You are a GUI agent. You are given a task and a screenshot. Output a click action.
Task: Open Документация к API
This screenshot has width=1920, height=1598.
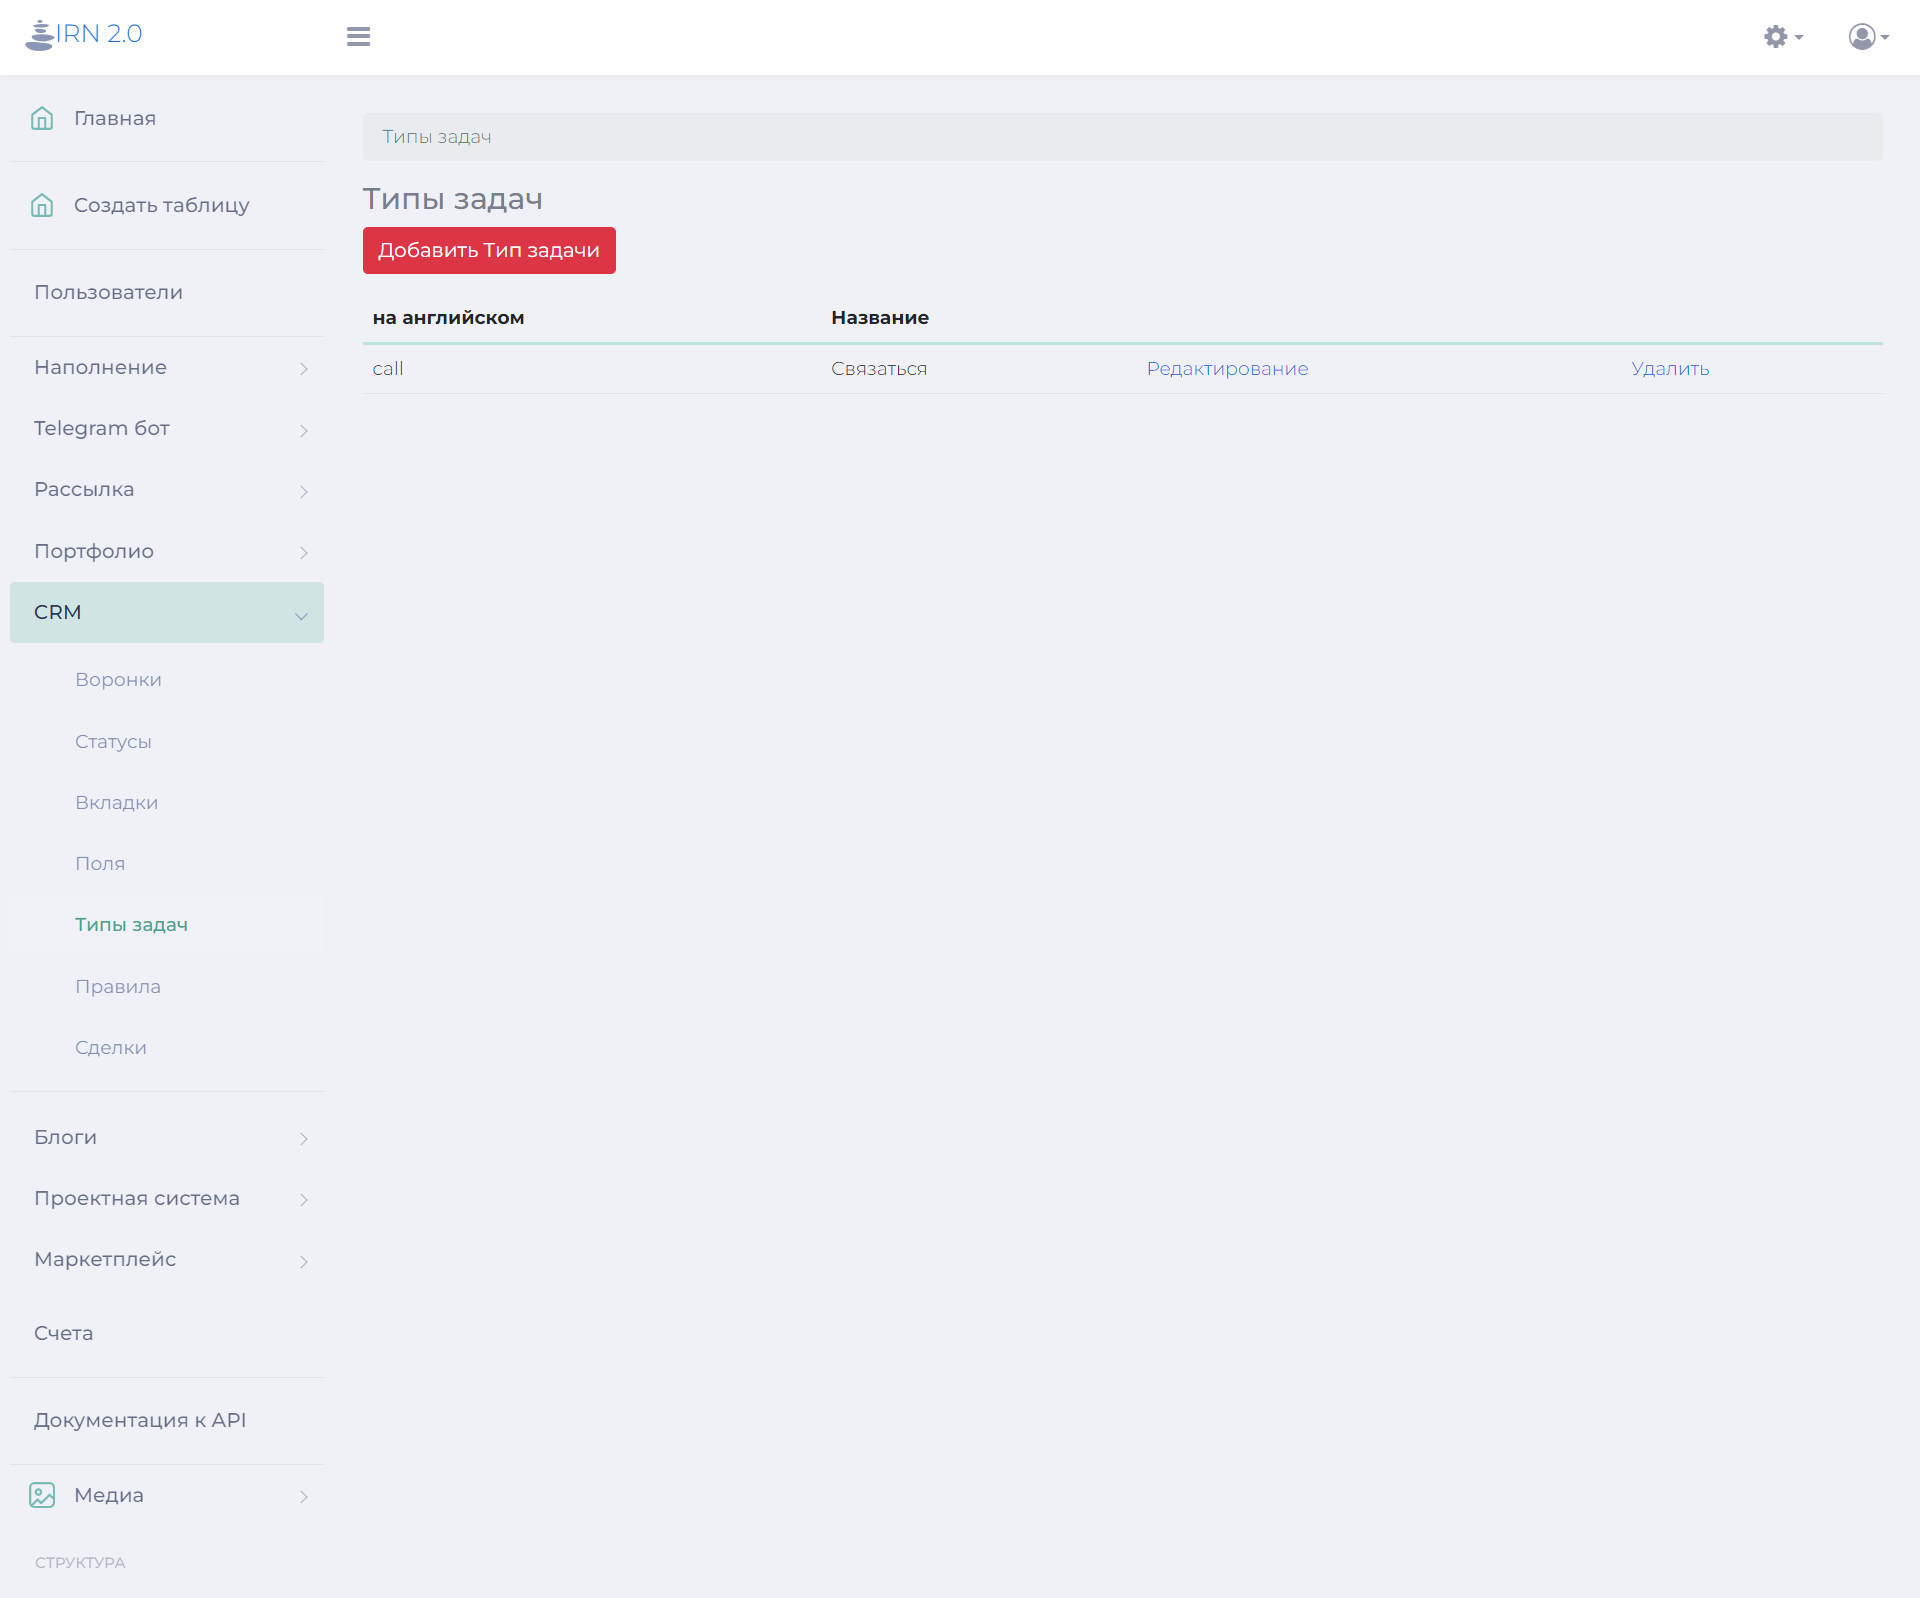(140, 1420)
